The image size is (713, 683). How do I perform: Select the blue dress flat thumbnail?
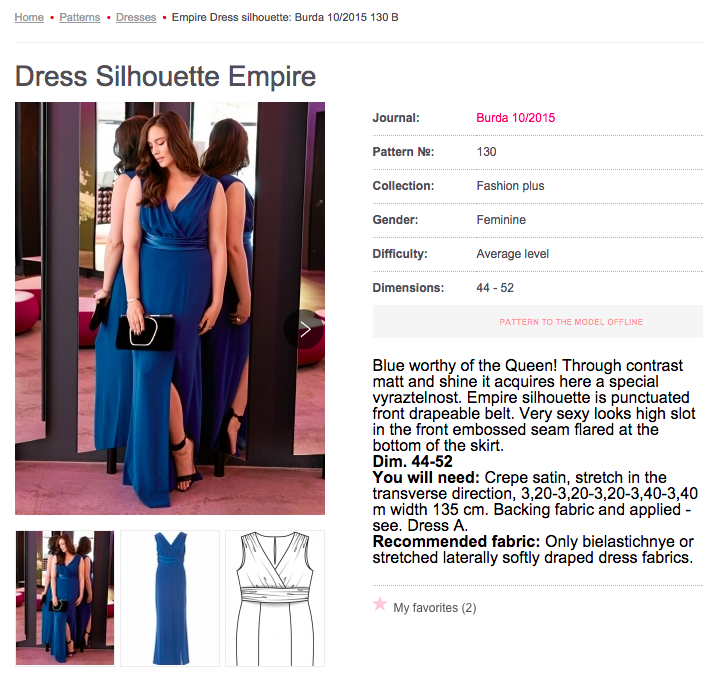coord(170,598)
